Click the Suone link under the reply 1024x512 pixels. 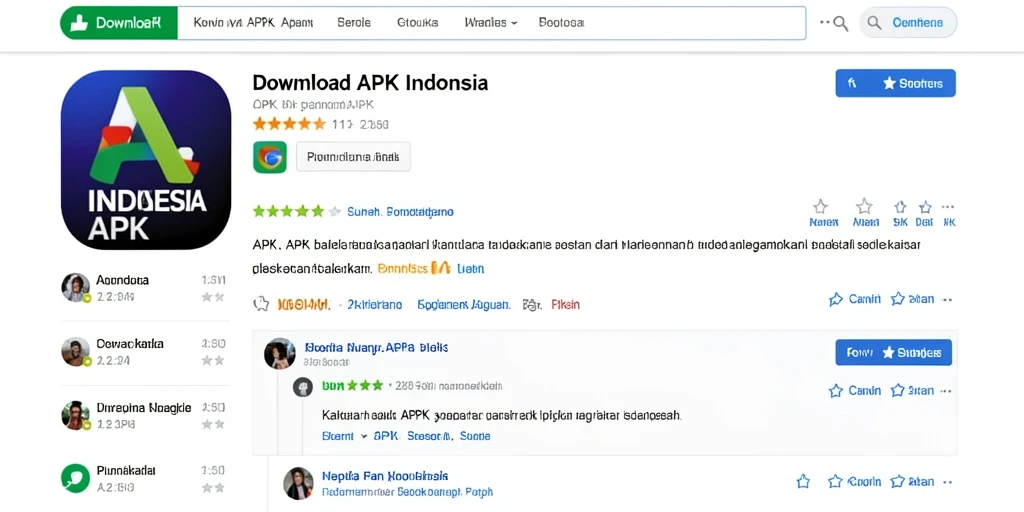pyautogui.click(x=475, y=436)
